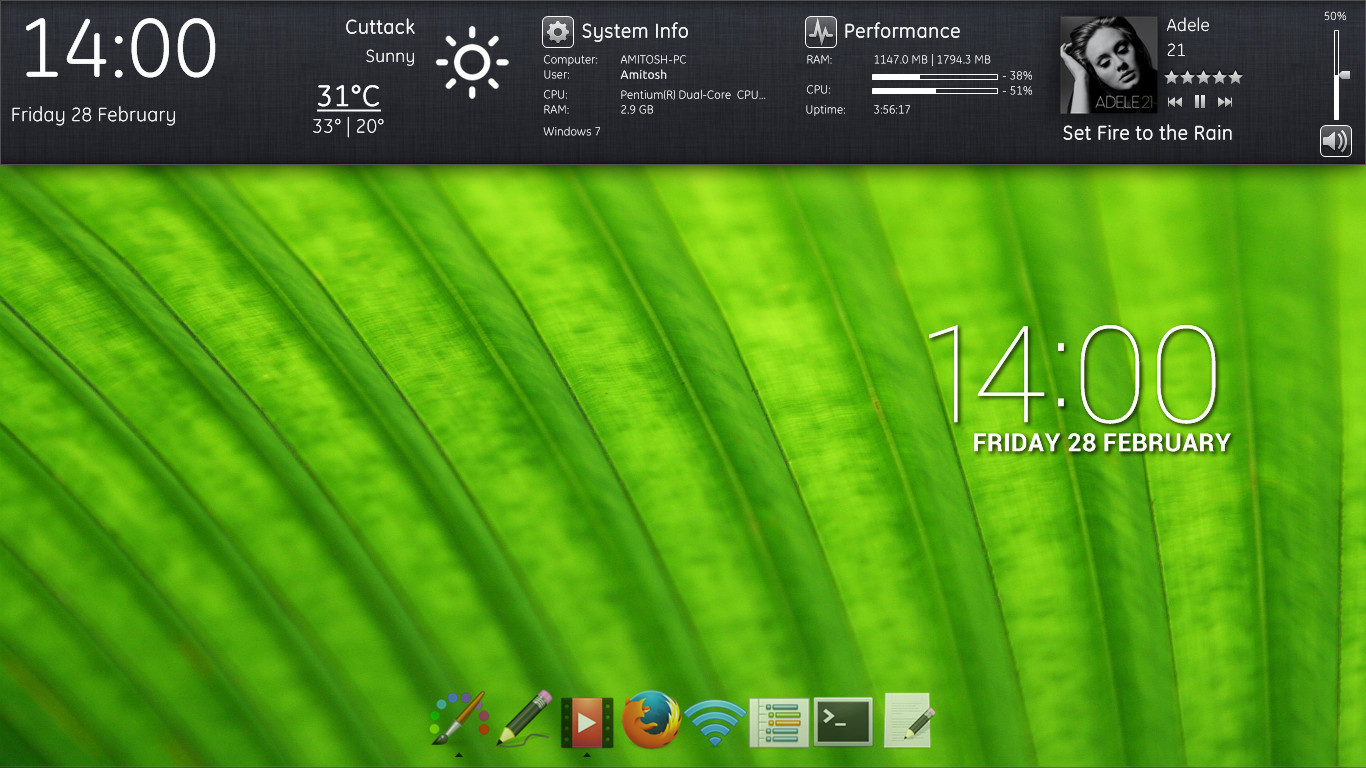Open the text editor notepad dock icon
This screenshot has height=768, width=1366.
(x=908, y=720)
